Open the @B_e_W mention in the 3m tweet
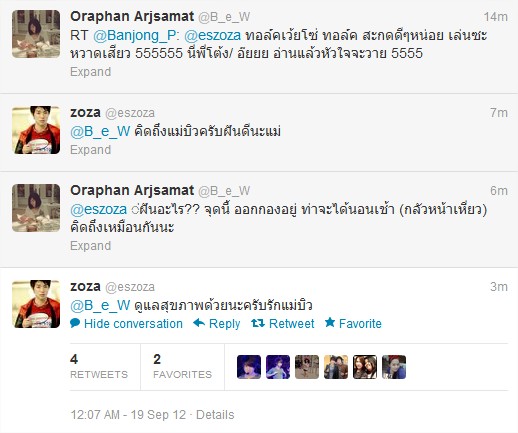This screenshot has height=433, width=518. (100, 305)
